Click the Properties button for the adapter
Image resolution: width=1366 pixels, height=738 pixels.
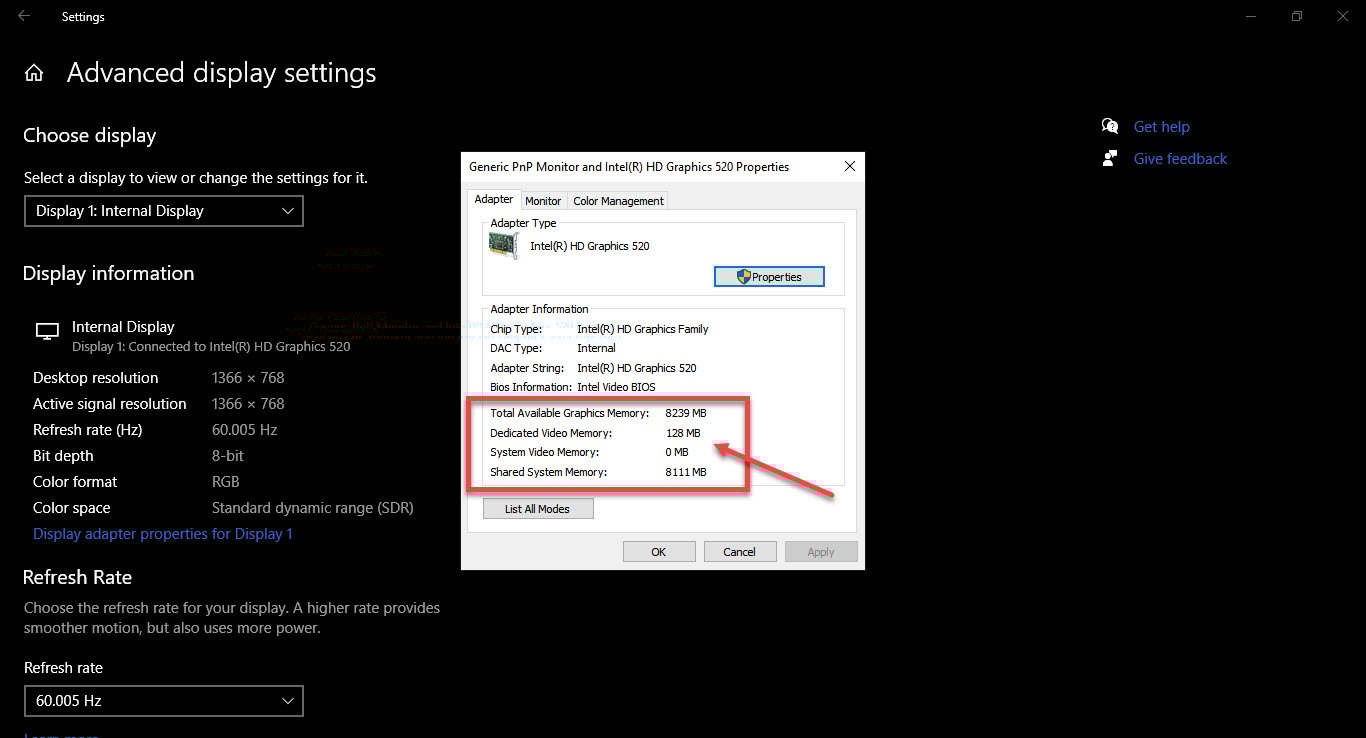click(769, 276)
